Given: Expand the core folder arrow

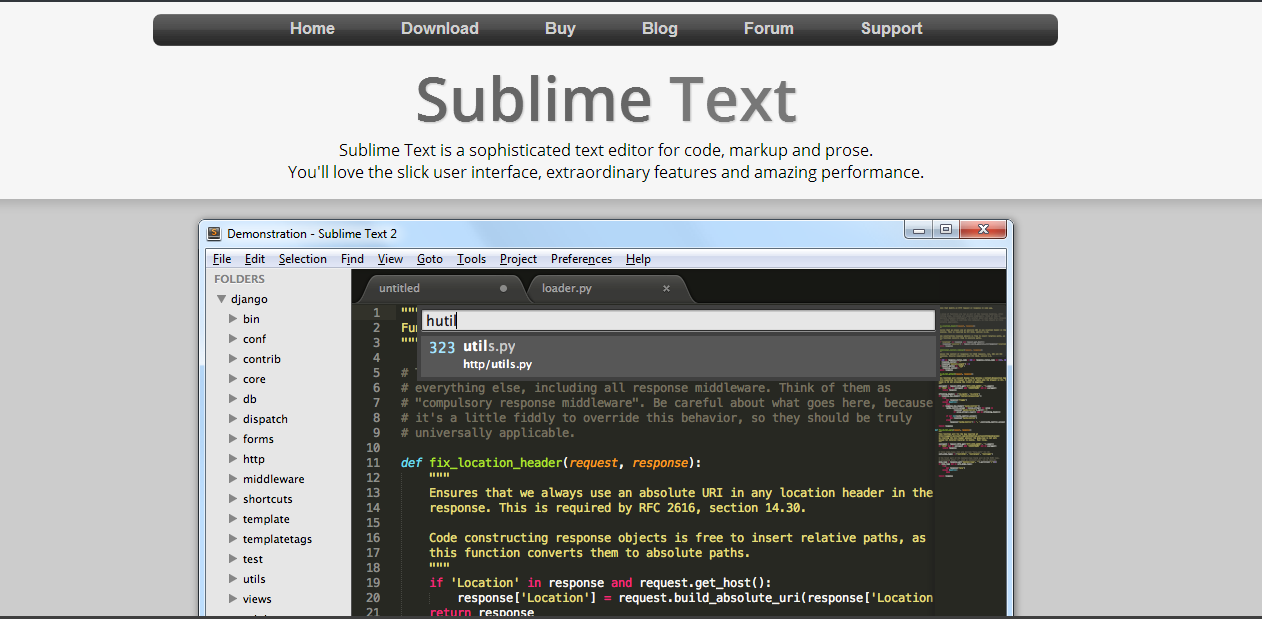Looking at the screenshot, I should [x=233, y=379].
